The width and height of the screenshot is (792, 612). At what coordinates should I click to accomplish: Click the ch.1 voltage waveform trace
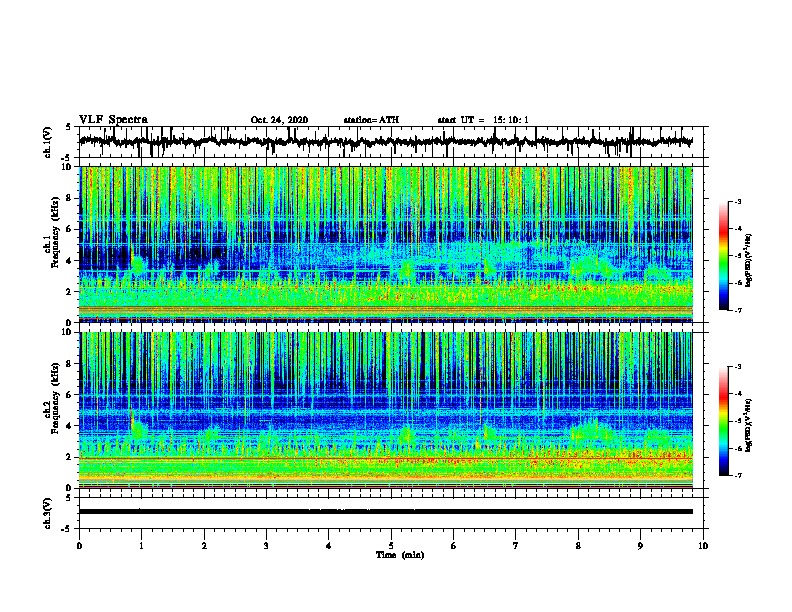tap(385, 142)
